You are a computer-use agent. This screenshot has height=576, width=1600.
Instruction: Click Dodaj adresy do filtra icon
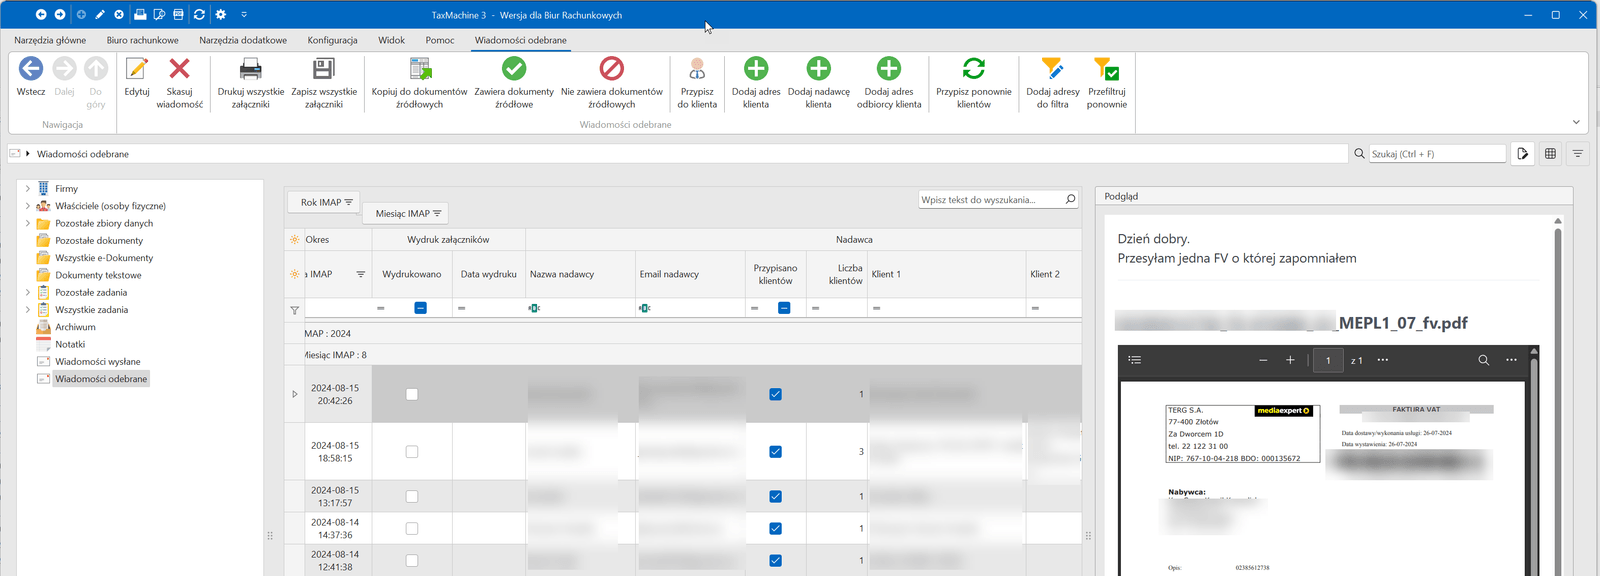[1052, 69]
